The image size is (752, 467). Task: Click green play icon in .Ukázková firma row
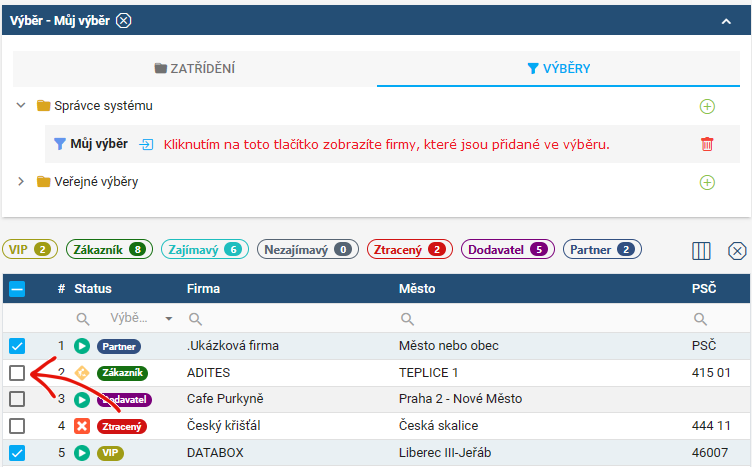(82, 346)
